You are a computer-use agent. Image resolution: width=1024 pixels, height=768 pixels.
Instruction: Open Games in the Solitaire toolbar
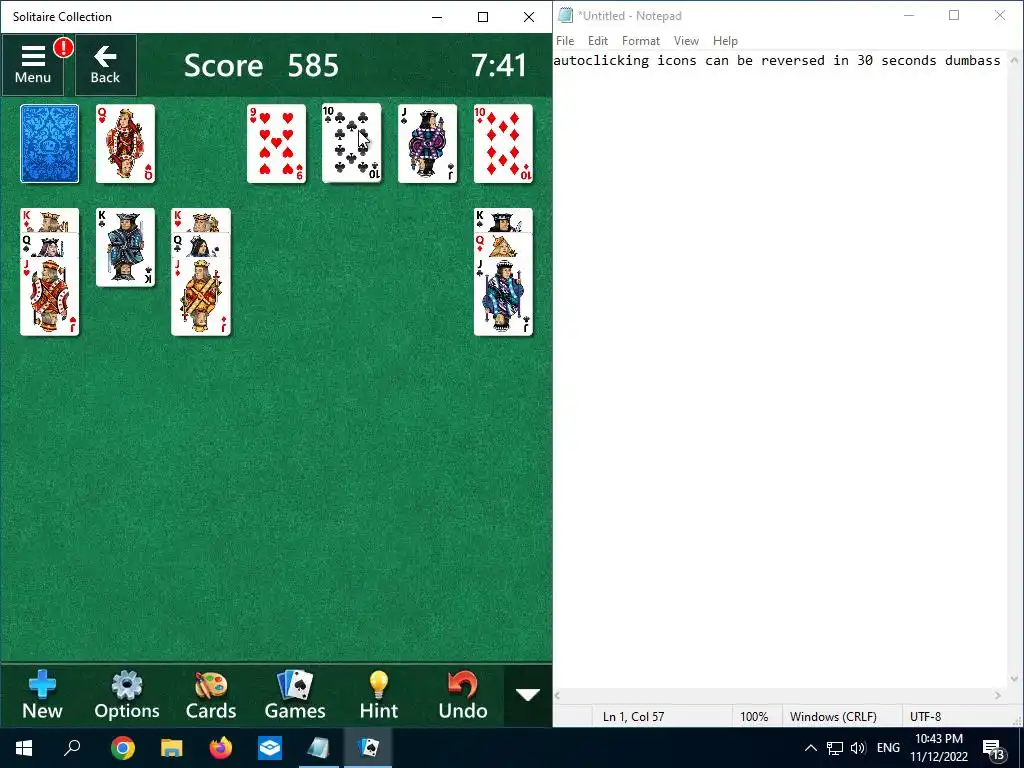click(295, 696)
